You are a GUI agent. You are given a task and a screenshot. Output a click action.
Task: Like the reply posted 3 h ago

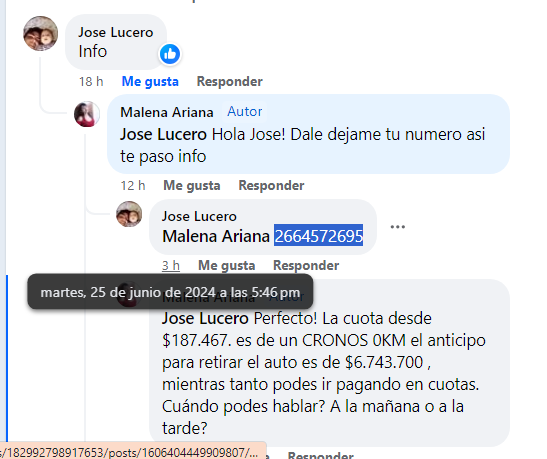tap(226, 265)
